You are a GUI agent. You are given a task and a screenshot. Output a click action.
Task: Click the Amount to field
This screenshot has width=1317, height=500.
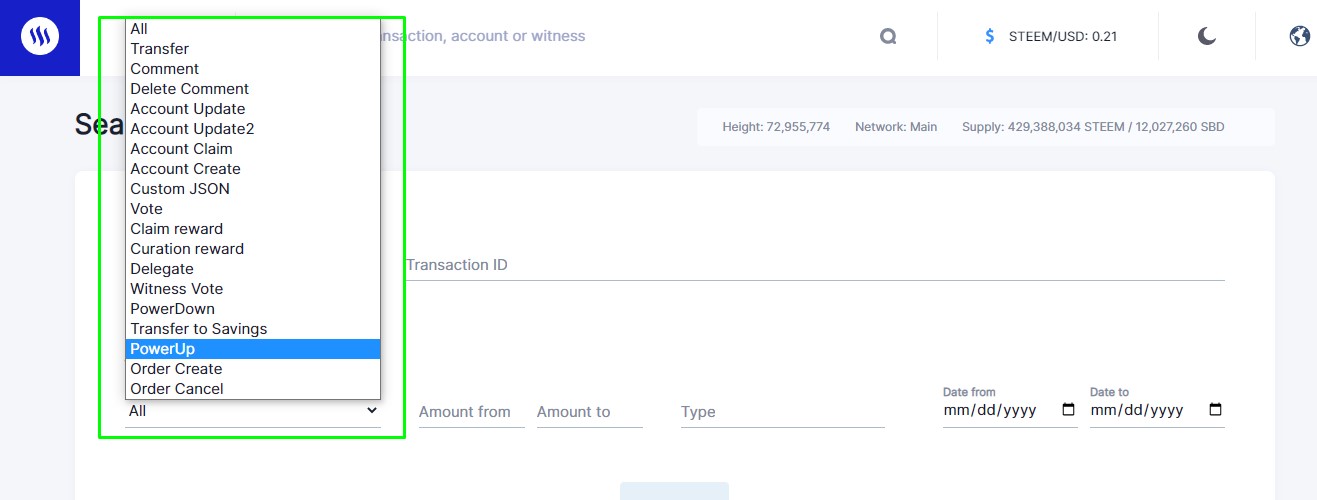(589, 412)
